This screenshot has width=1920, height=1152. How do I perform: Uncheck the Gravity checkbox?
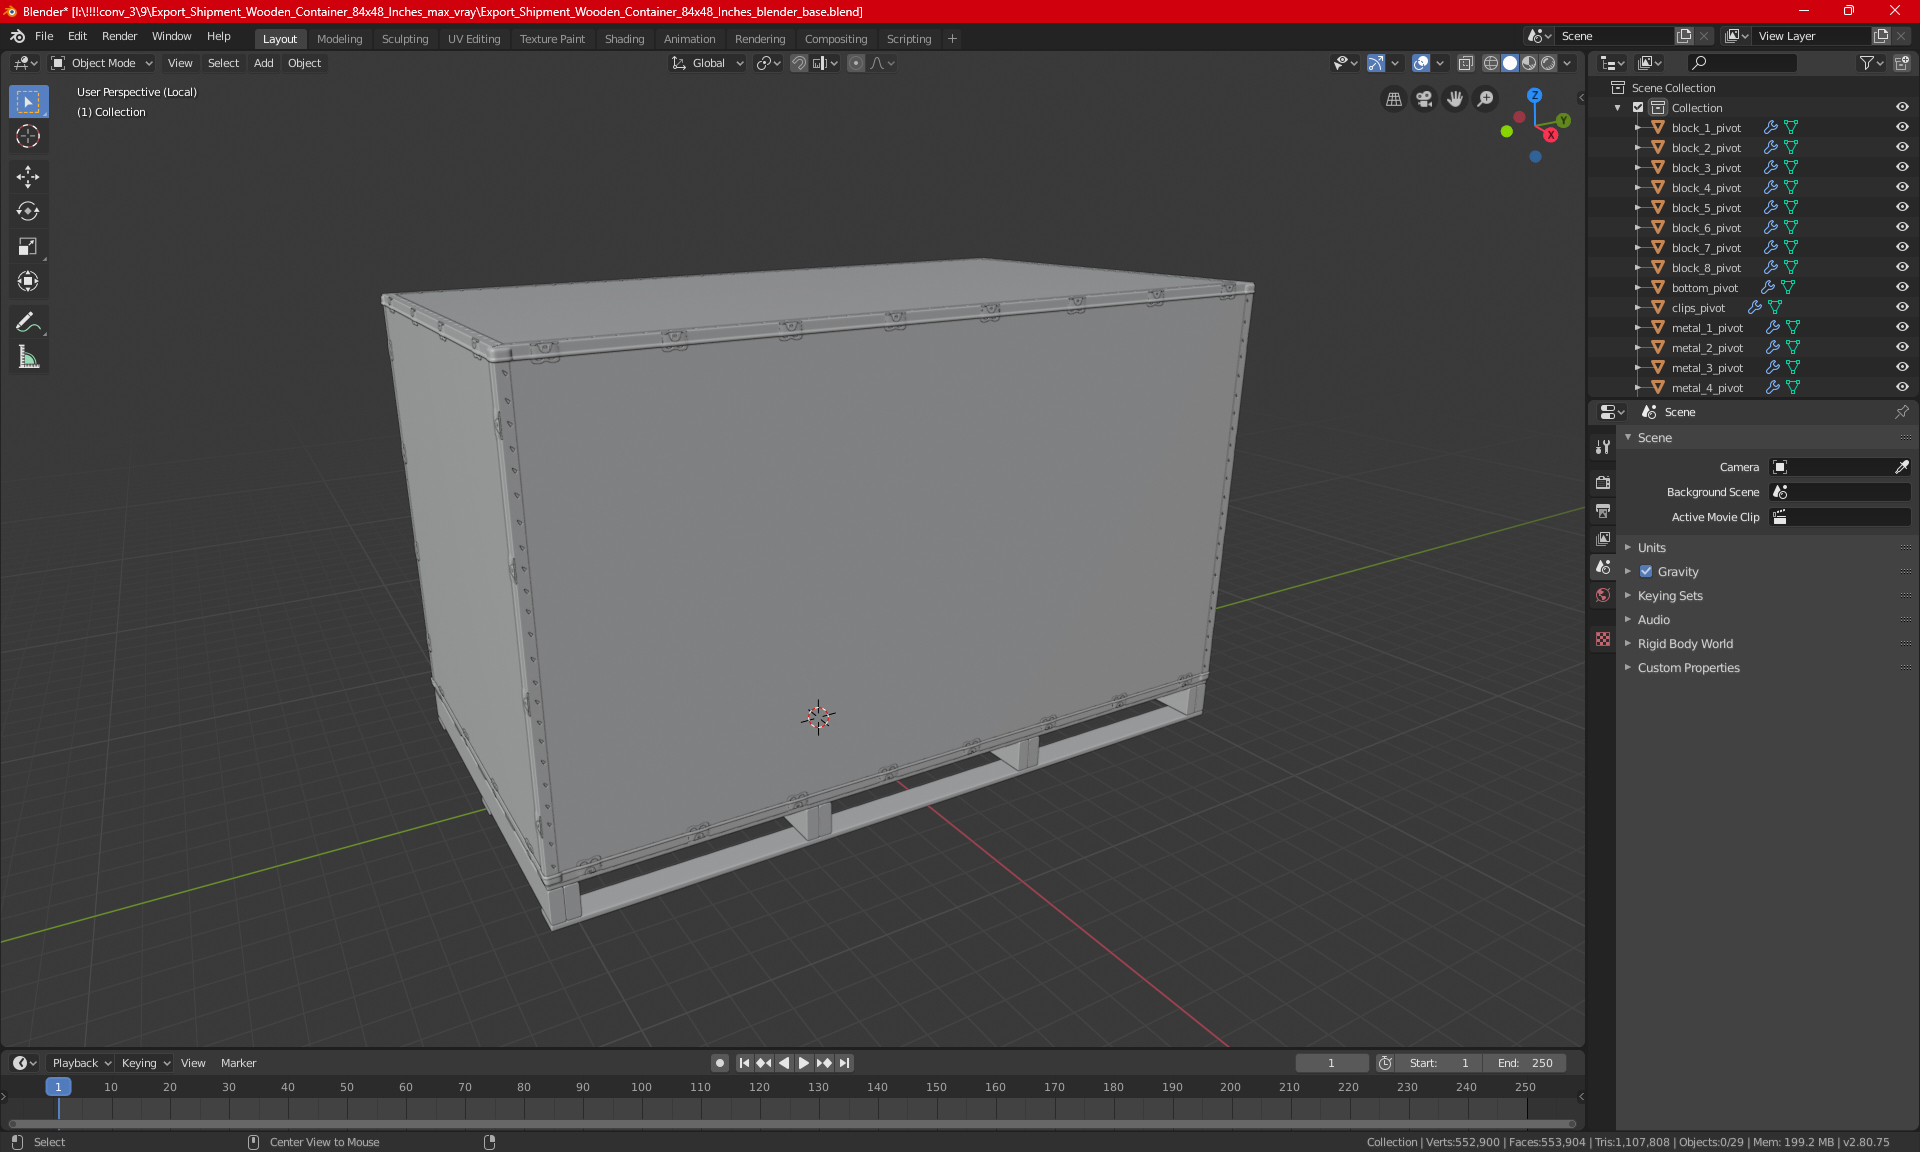[1646, 572]
